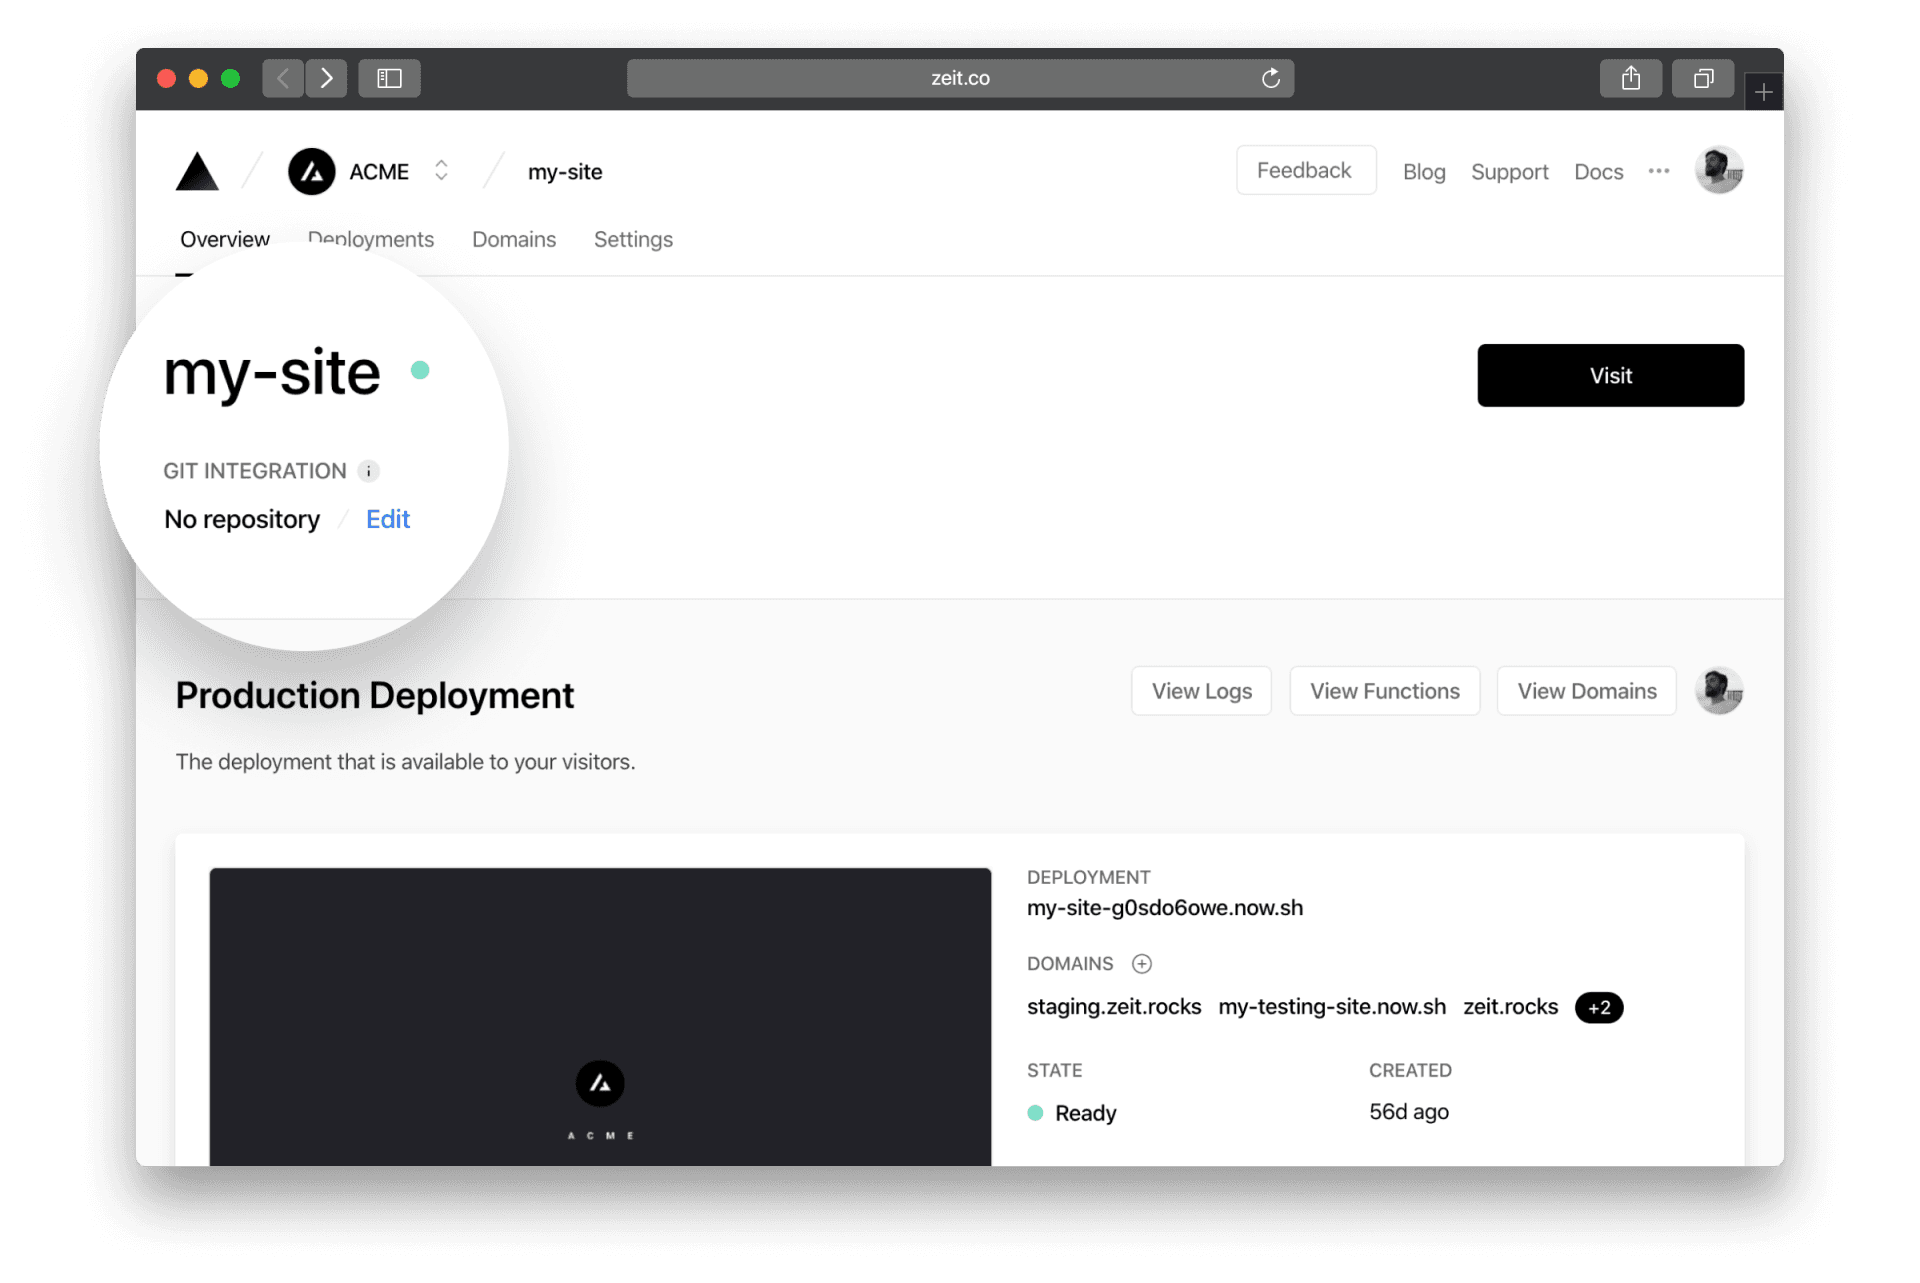
Task: Expand the ACME team switcher
Action: tap(441, 171)
